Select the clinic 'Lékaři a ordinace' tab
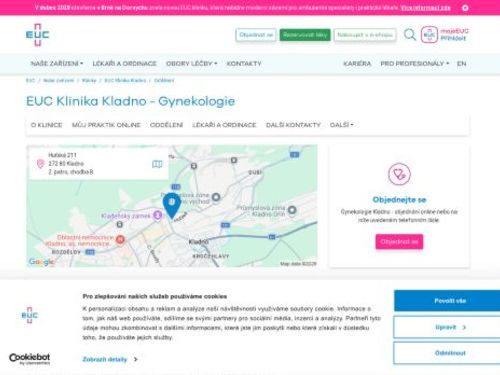This screenshot has height=375, width=500. click(224, 125)
